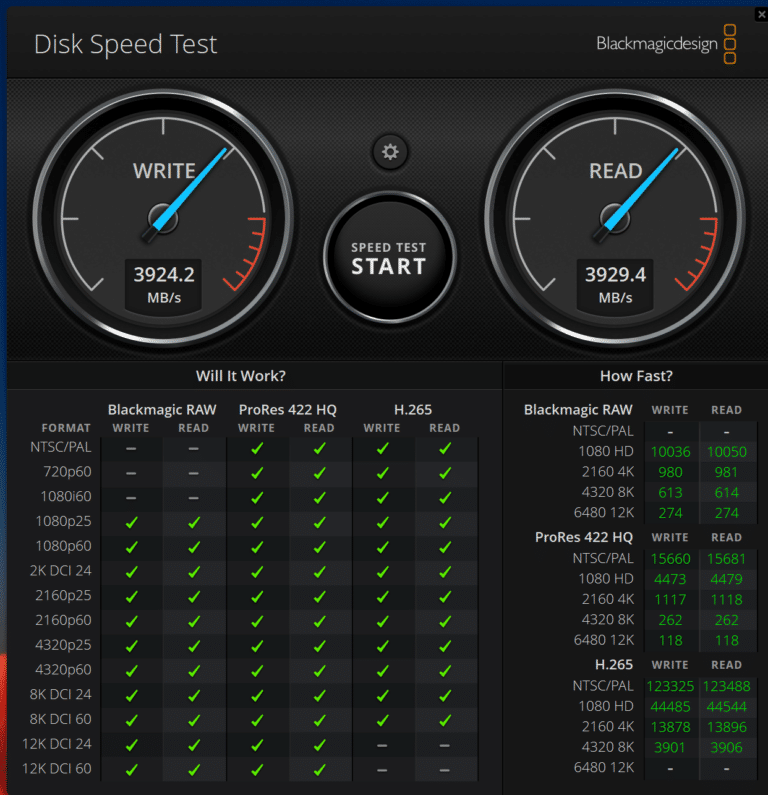
Task: Click H.265 read checkmark for 8K DCI 60
Action: coord(445,720)
